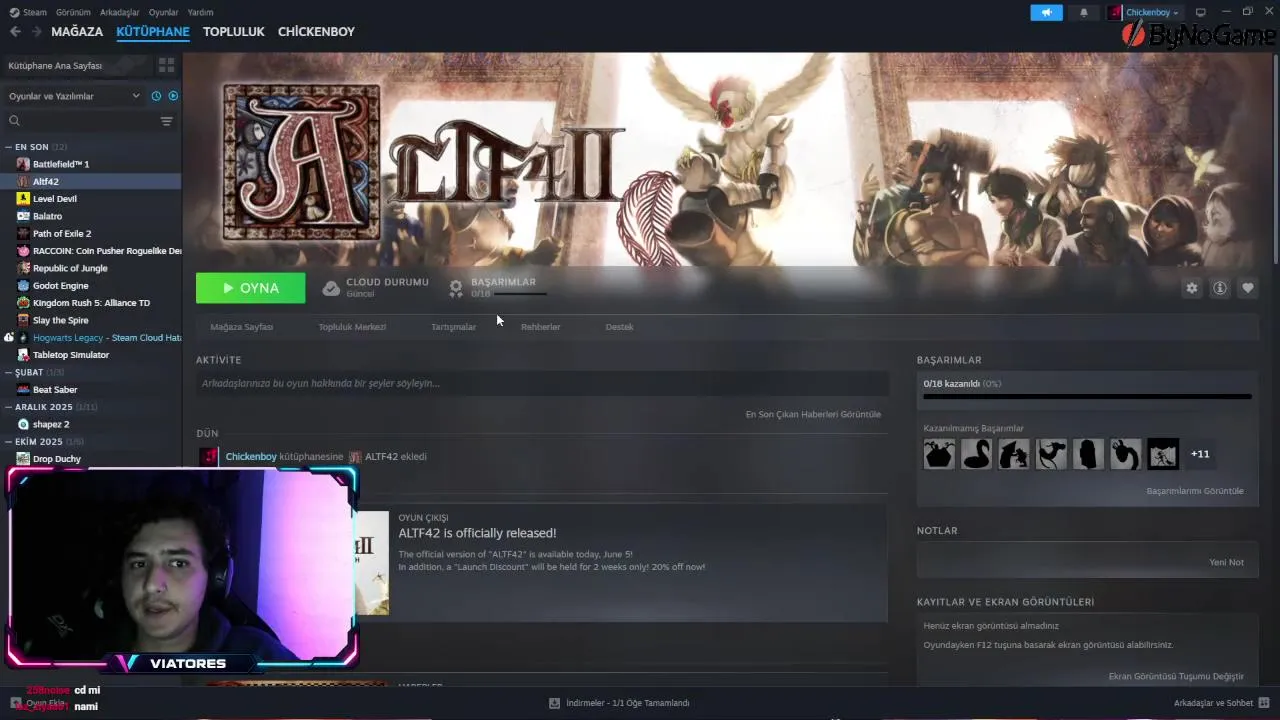Click the green OYNA play button
The image size is (1280, 720).
point(251,288)
